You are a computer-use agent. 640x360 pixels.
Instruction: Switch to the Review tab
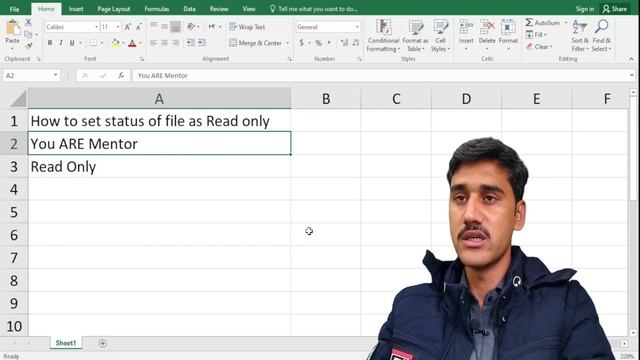pyautogui.click(x=219, y=9)
